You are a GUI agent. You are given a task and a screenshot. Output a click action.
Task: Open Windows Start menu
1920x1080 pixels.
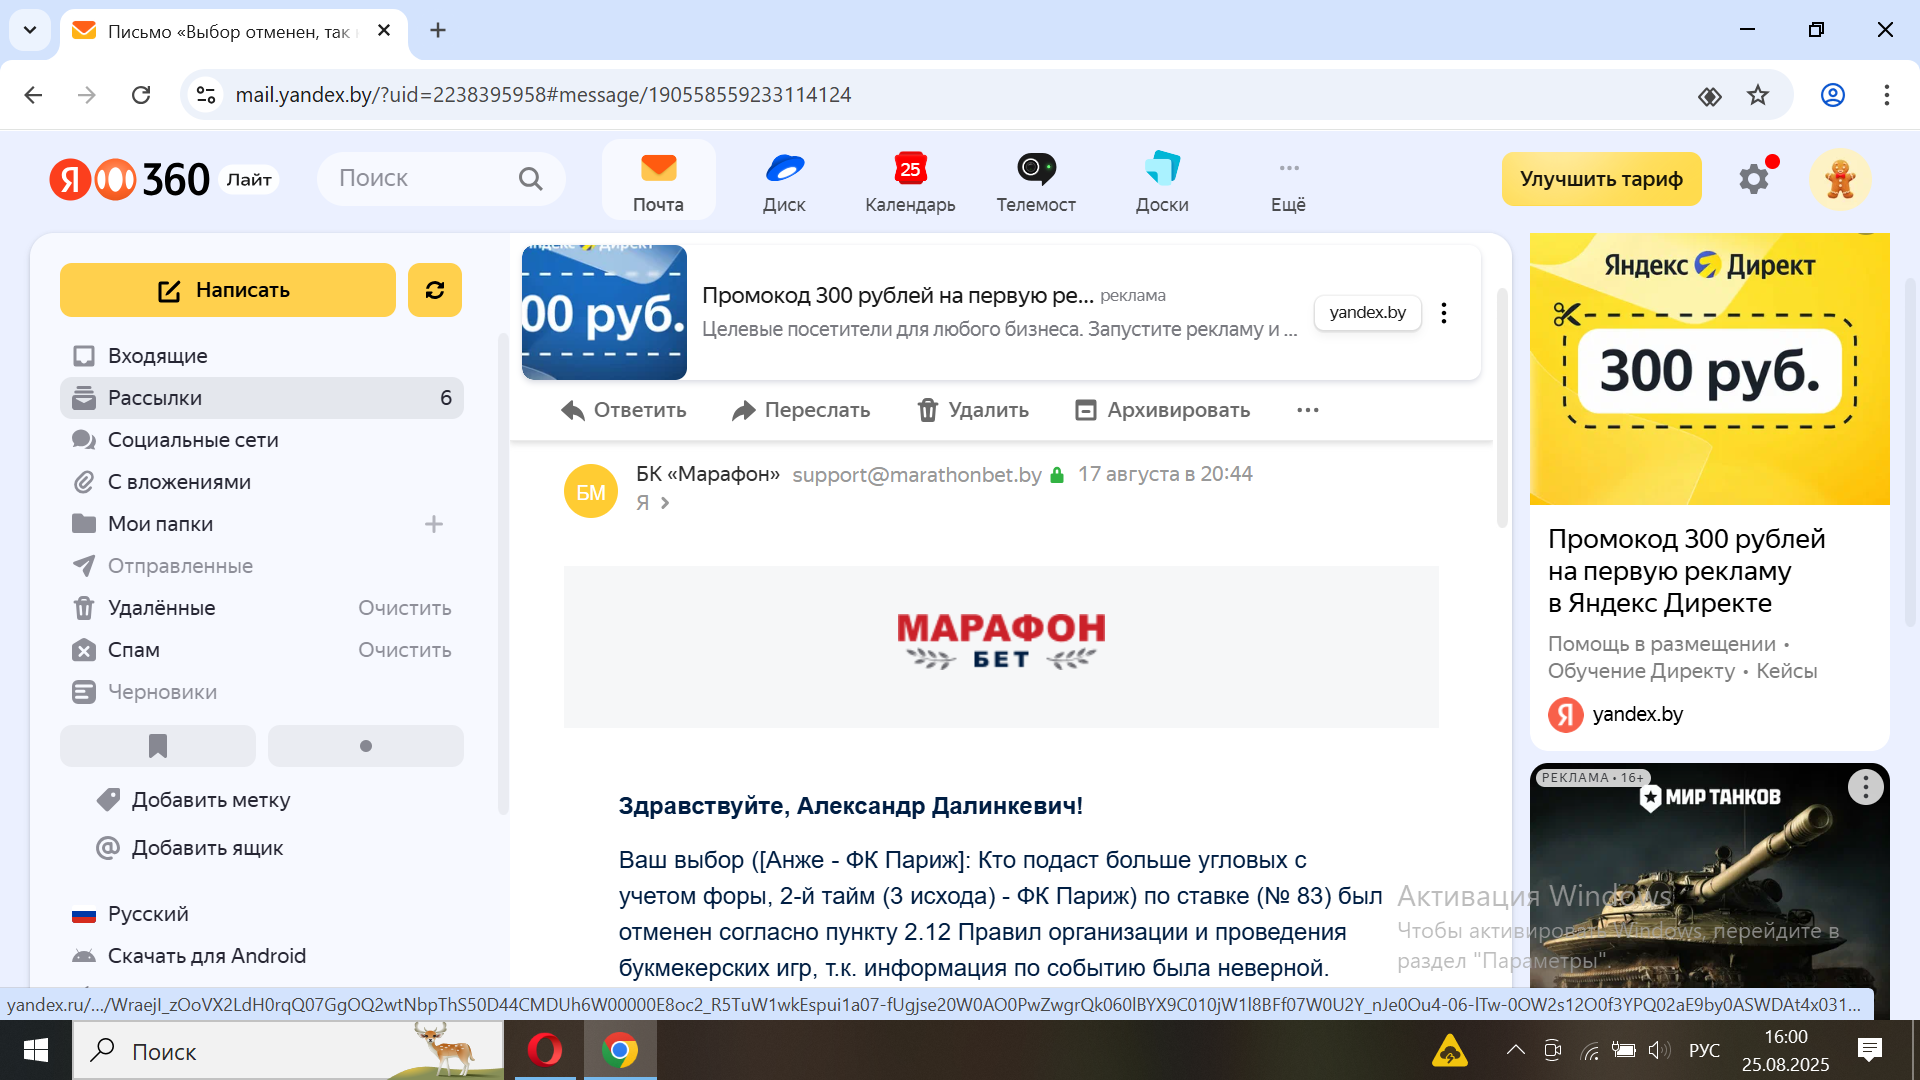[x=36, y=1050]
